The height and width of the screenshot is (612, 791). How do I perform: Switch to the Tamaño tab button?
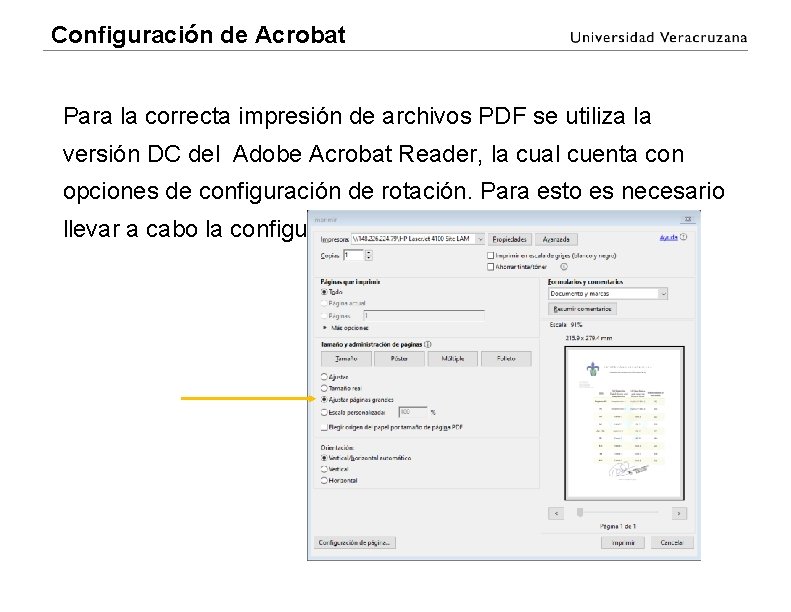[x=347, y=359]
